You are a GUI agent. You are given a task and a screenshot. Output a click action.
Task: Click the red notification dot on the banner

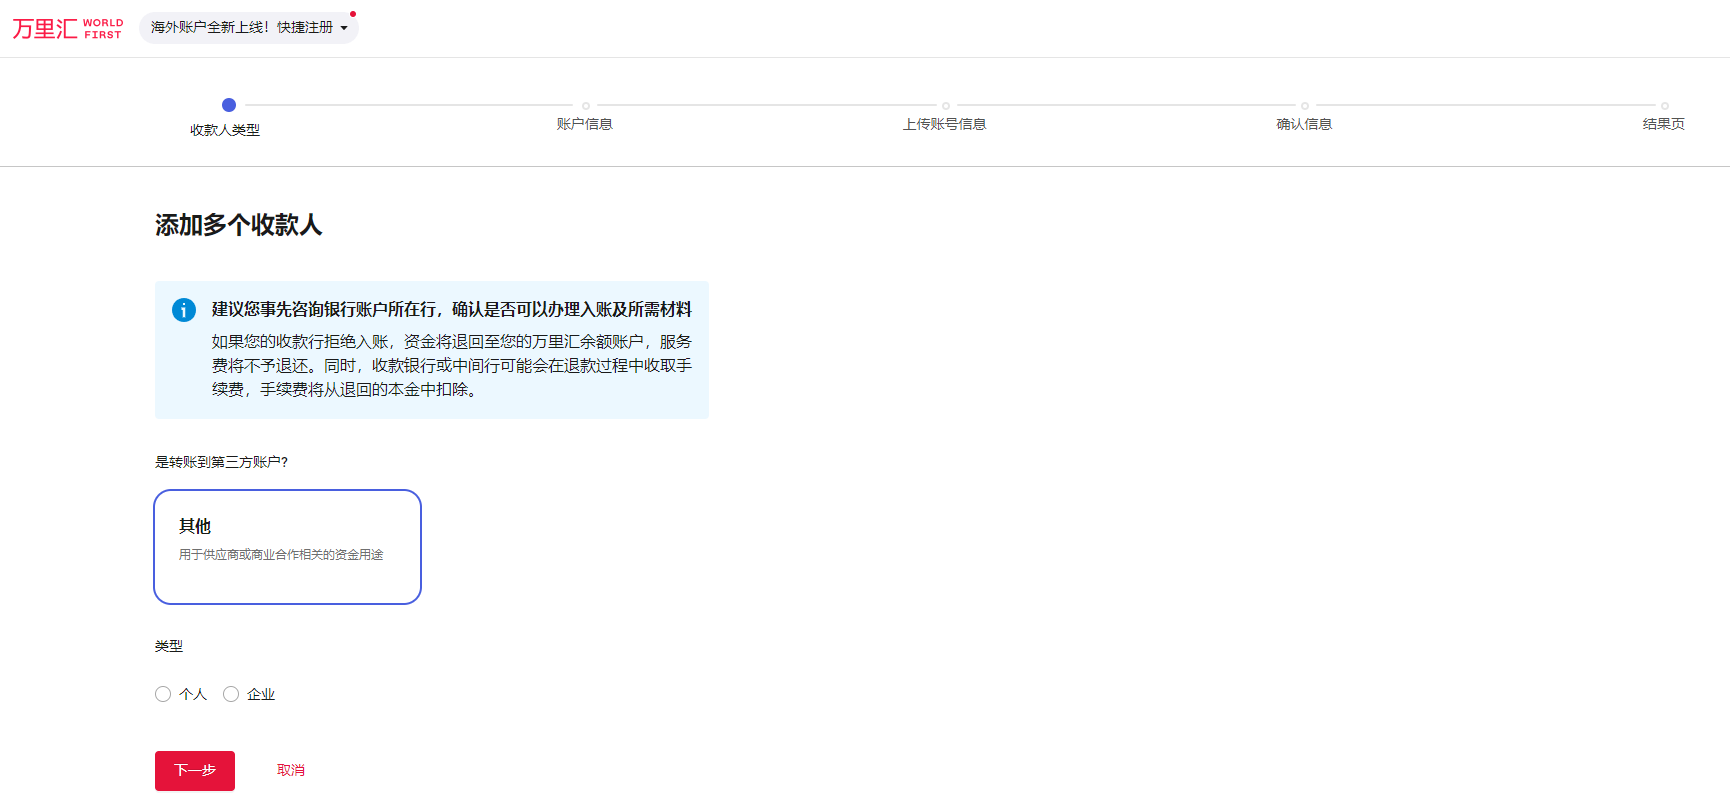(x=353, y=14)
